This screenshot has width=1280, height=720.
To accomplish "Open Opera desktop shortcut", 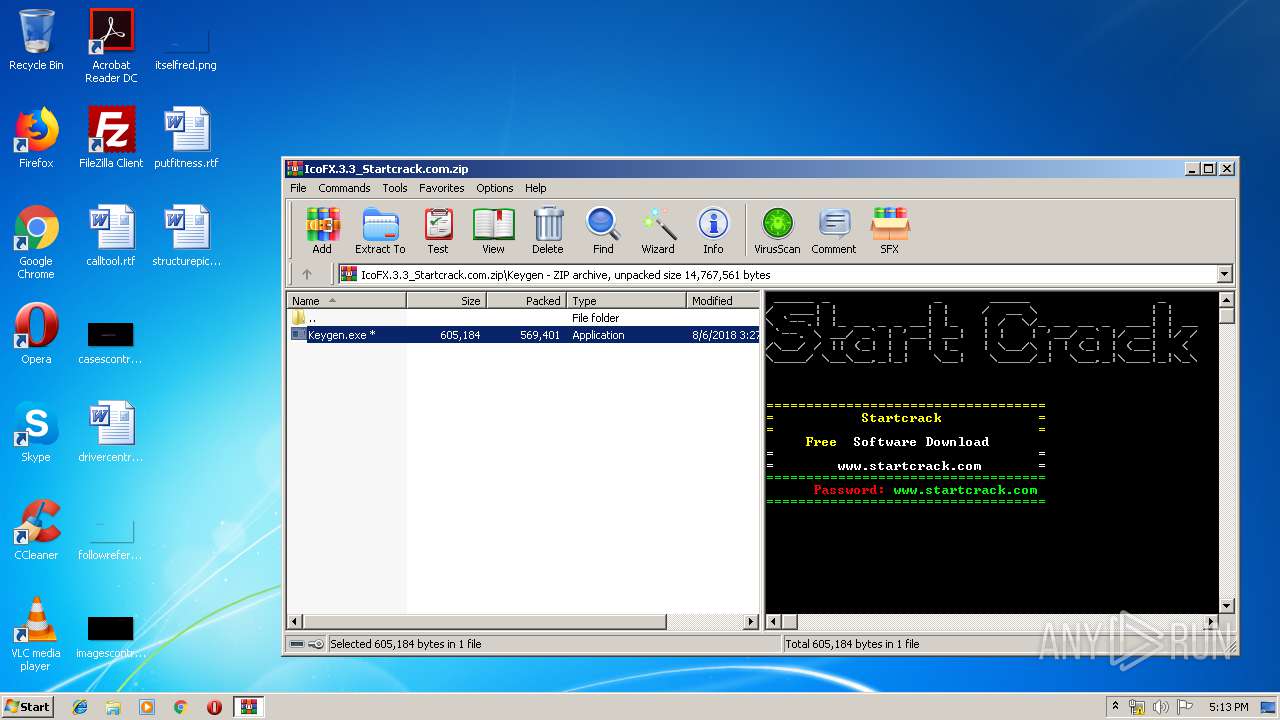I will 36,334.
